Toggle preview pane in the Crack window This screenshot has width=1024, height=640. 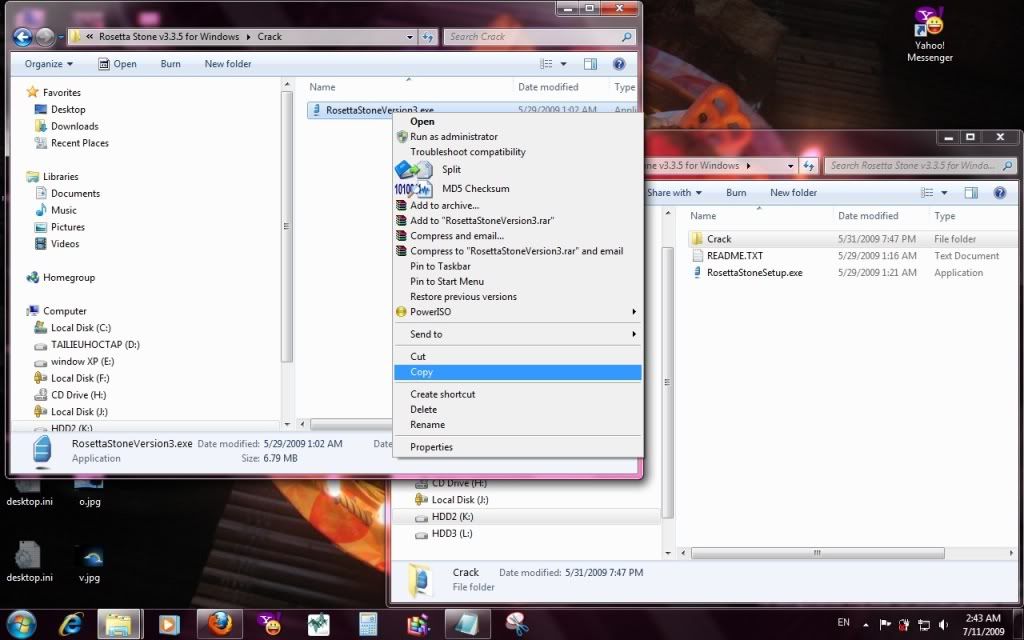(590, 63)
